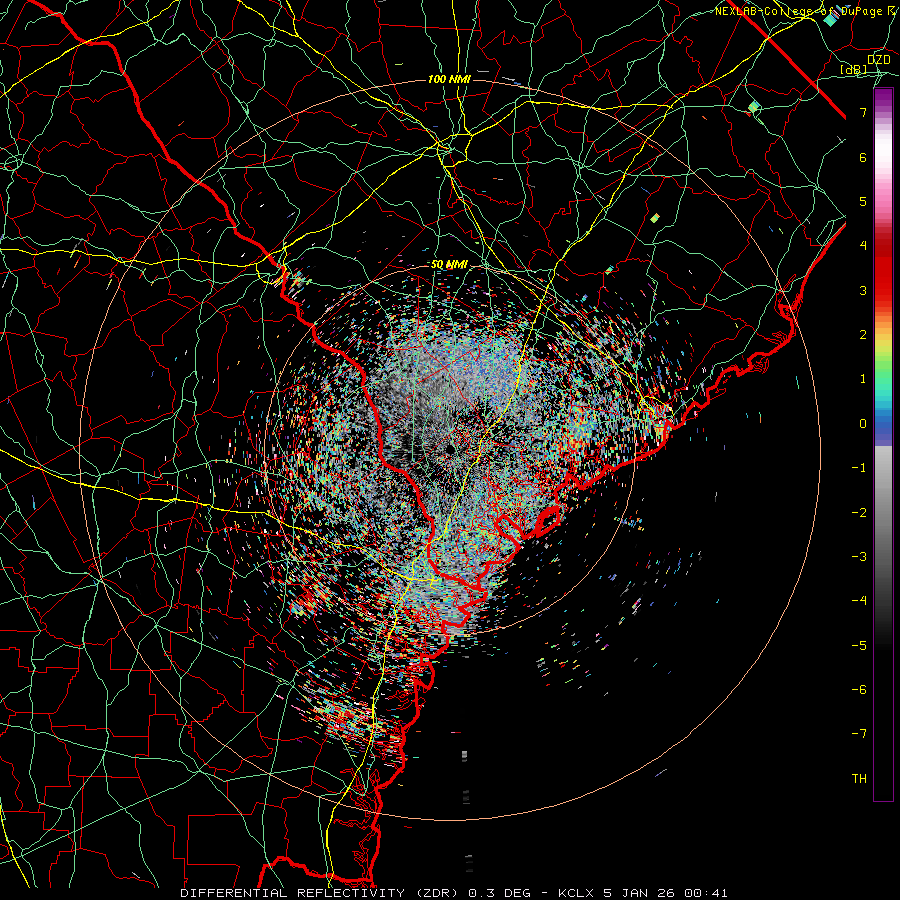Click the 0.3 DEG elevation angle text
This screenshot has height=900, width=900.
(498, 893)
